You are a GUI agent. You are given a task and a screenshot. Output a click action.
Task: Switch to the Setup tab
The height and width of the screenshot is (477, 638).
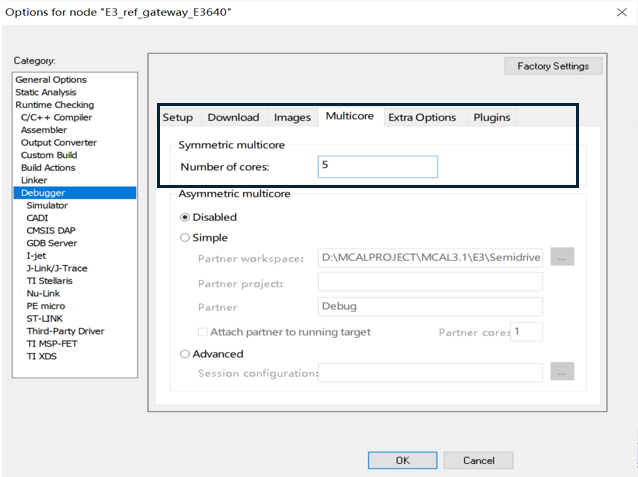(x=178, y=118)
